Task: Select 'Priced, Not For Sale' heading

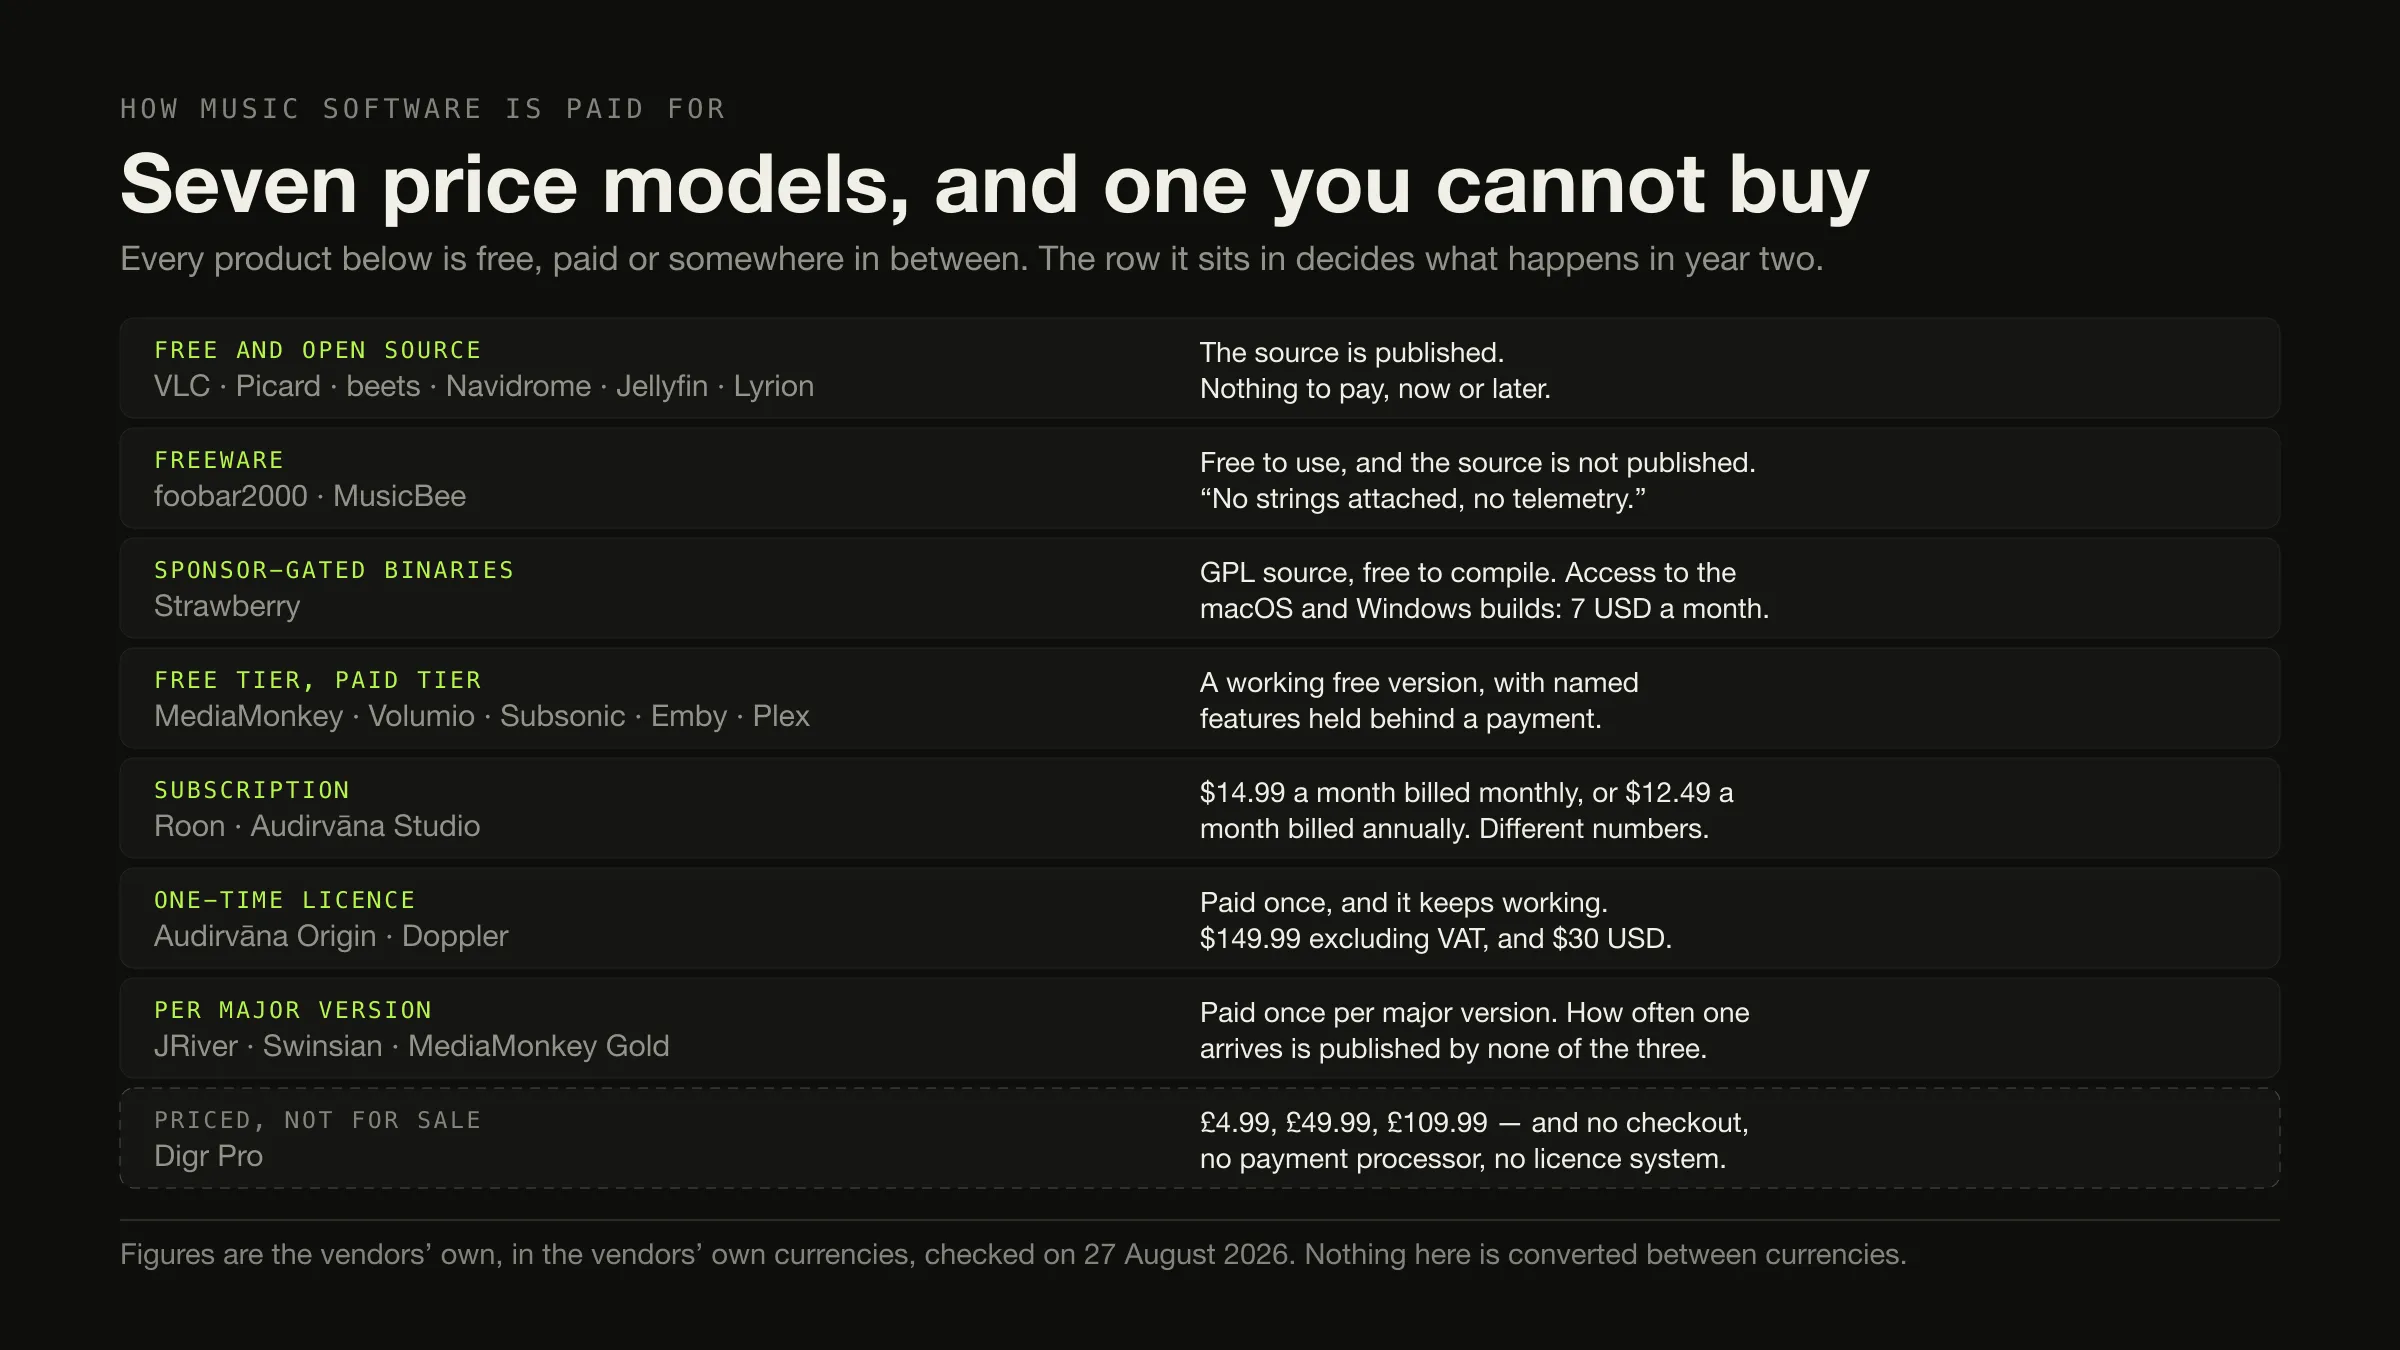Action: pos(317,1120)
